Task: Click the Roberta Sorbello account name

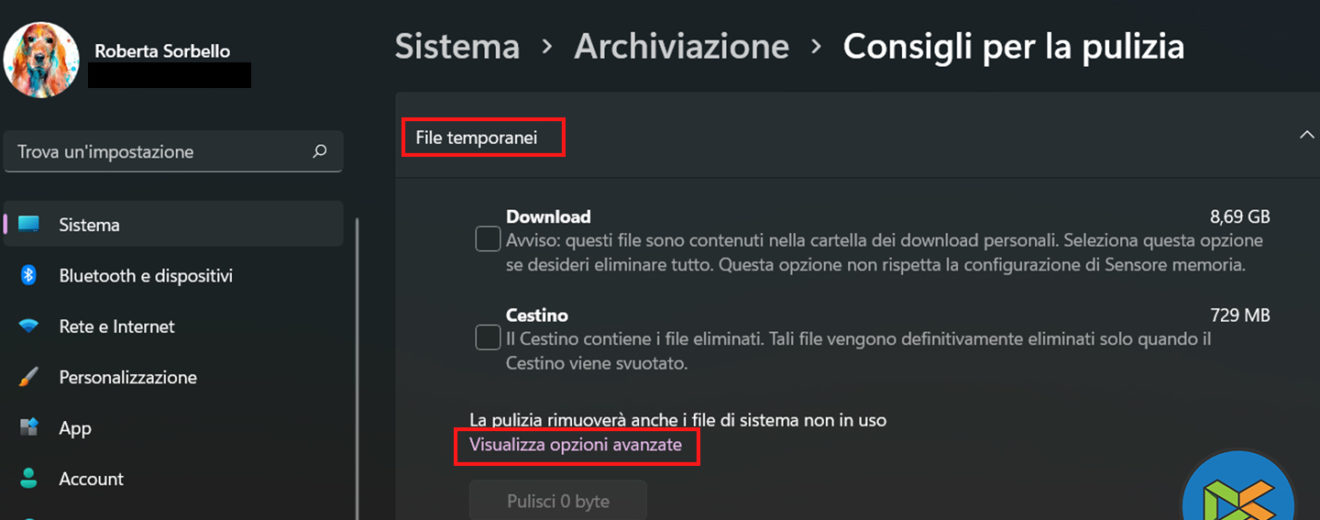Action: click(x=162, y=50)
